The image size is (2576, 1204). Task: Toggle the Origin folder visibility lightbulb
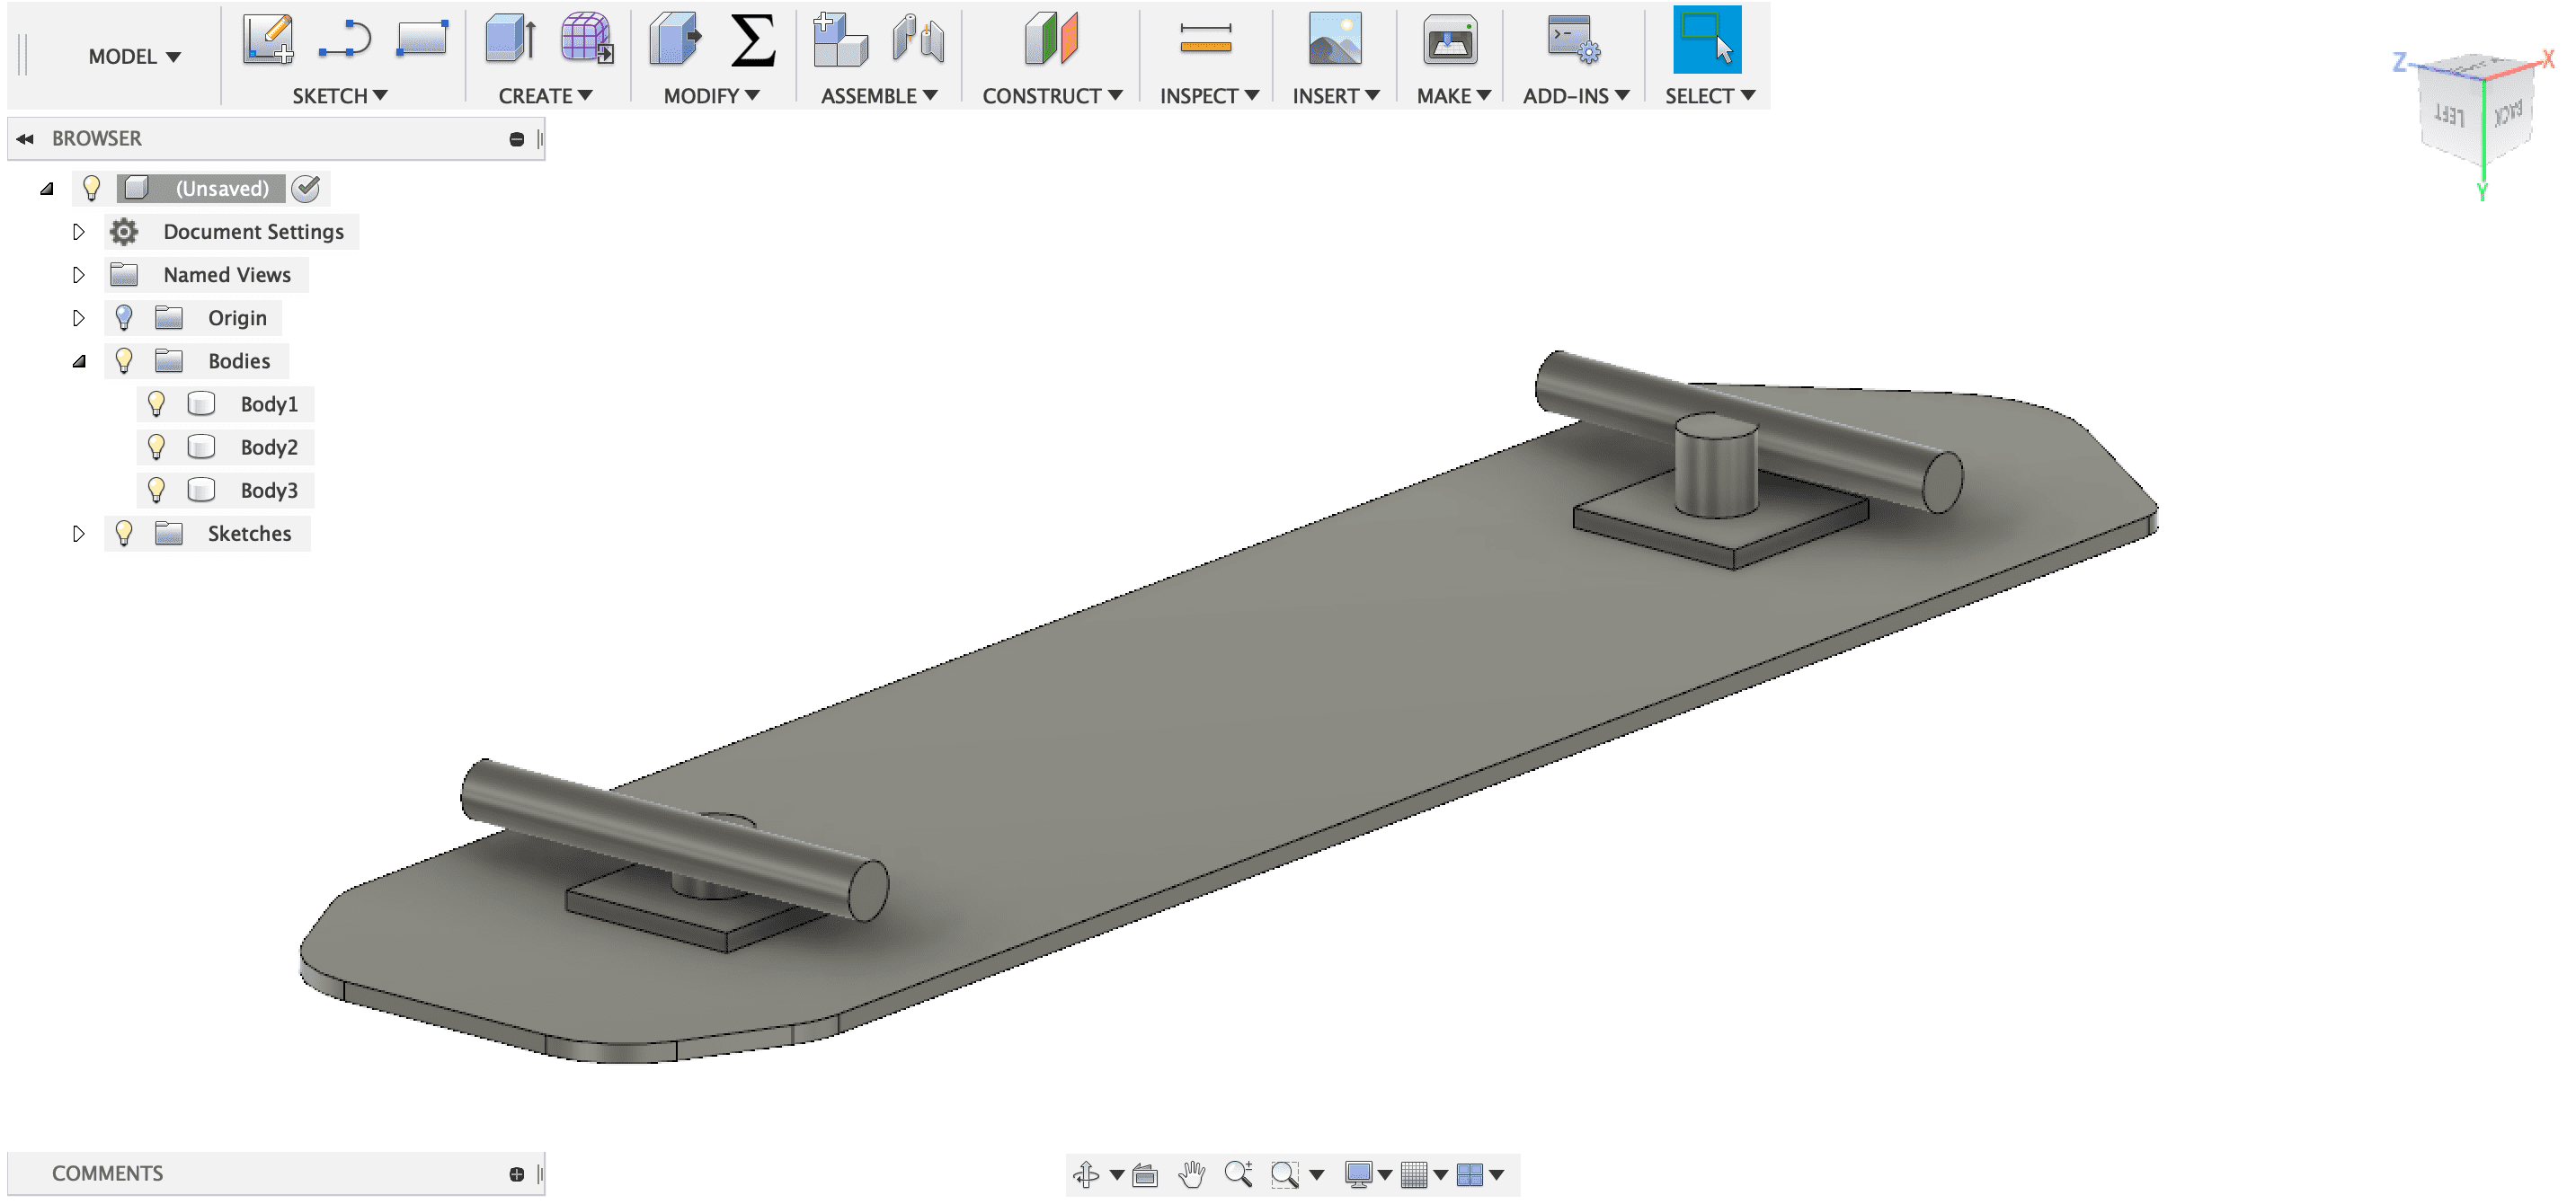point(124,318)
